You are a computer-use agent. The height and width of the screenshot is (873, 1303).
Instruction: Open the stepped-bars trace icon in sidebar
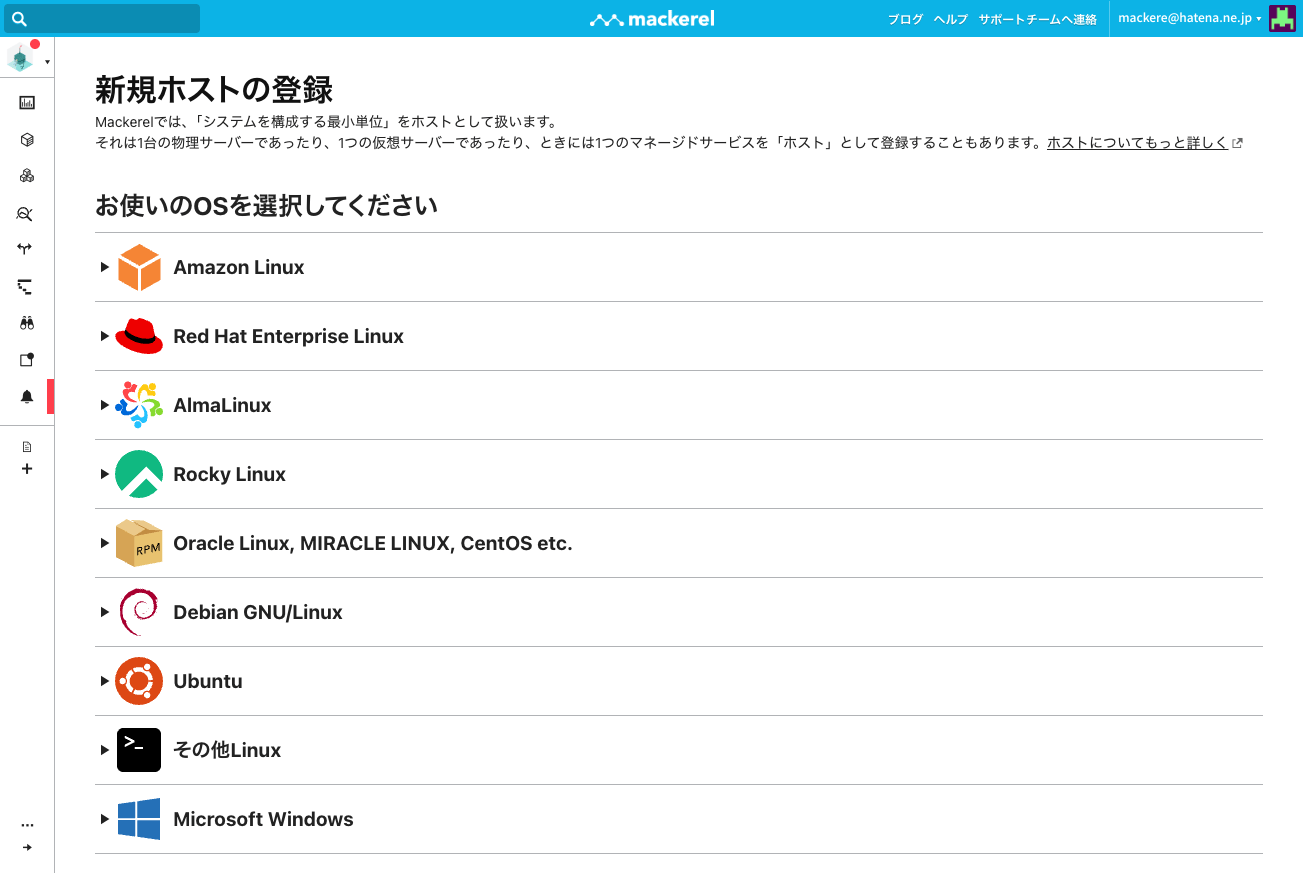click(27, 286)
